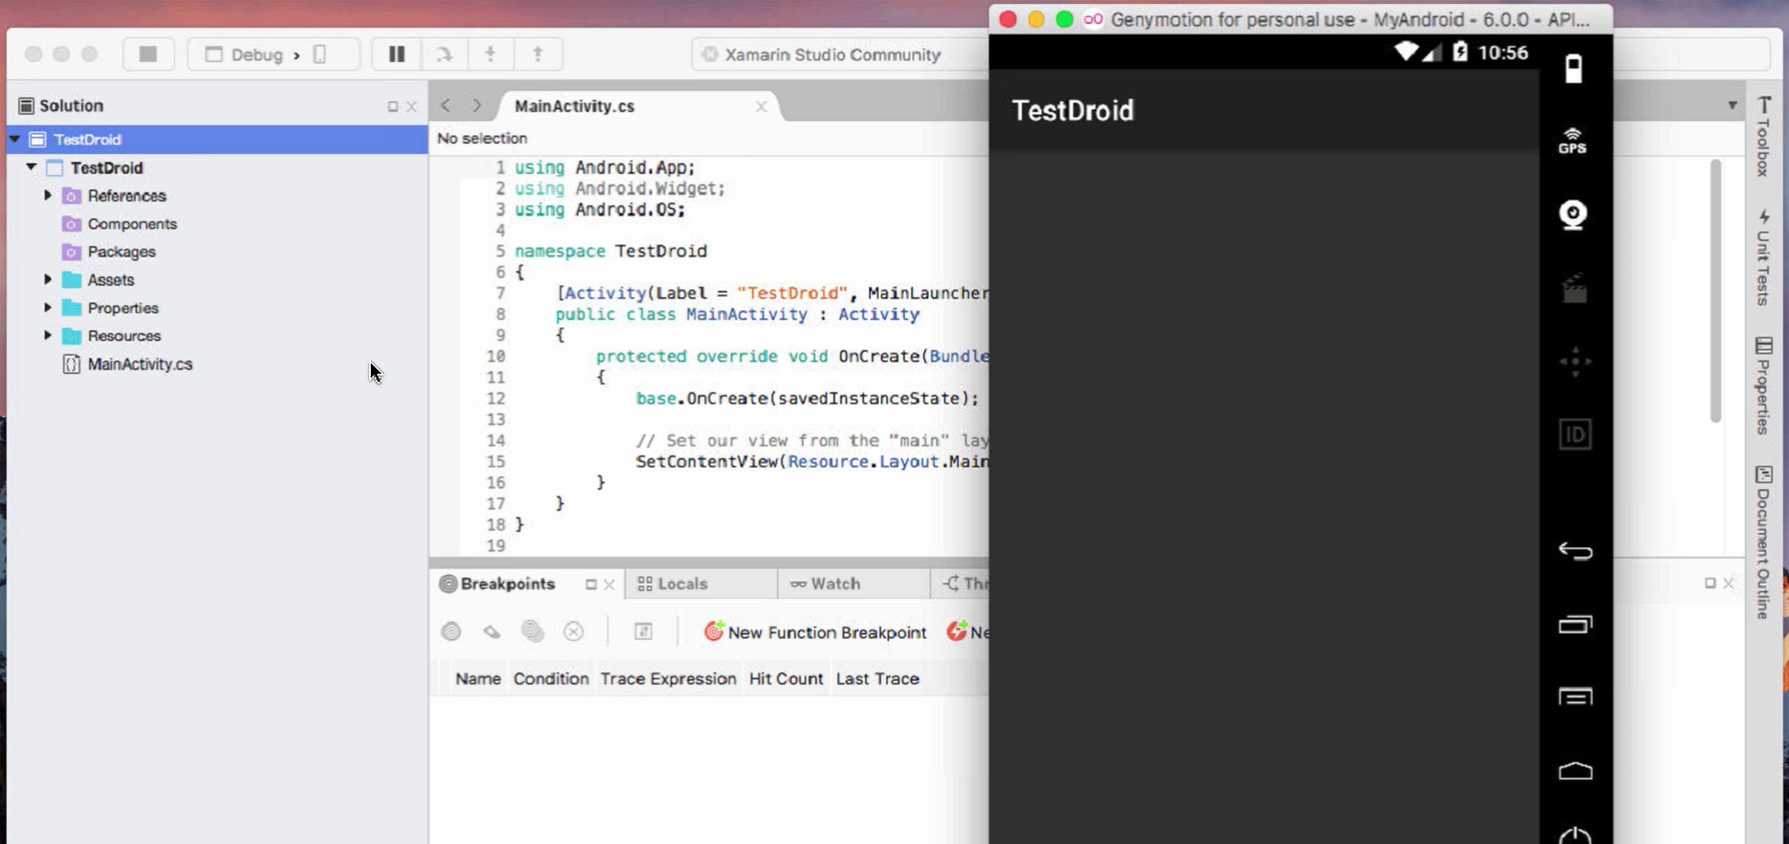1789x844 pixels.
Task: Close the Solution pad
Action: coord(411,106)
